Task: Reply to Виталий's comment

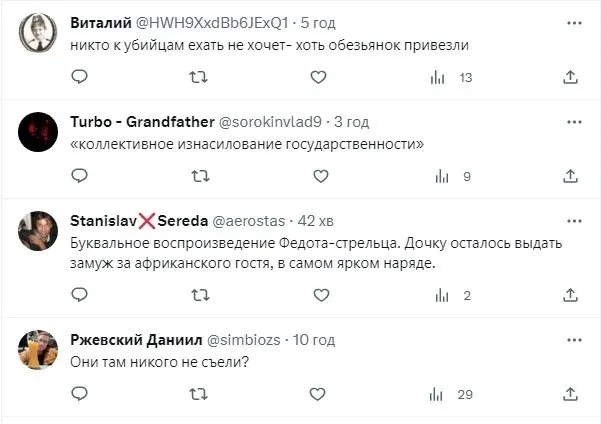Action: pyautogui.click(x=80, y=77)
